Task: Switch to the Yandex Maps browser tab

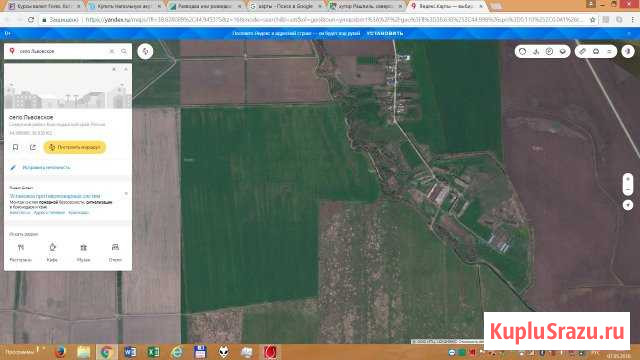Action: (447, 6)
